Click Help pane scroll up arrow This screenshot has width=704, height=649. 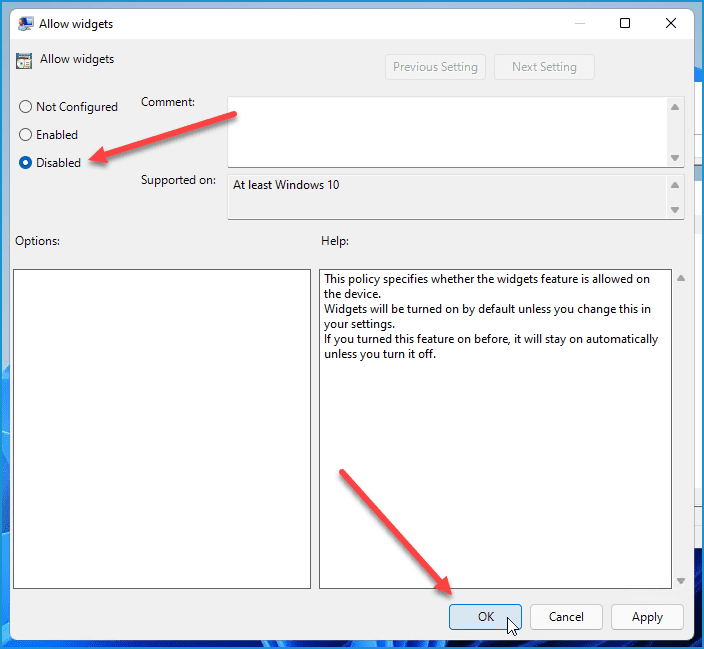click(x=681, y=278)
